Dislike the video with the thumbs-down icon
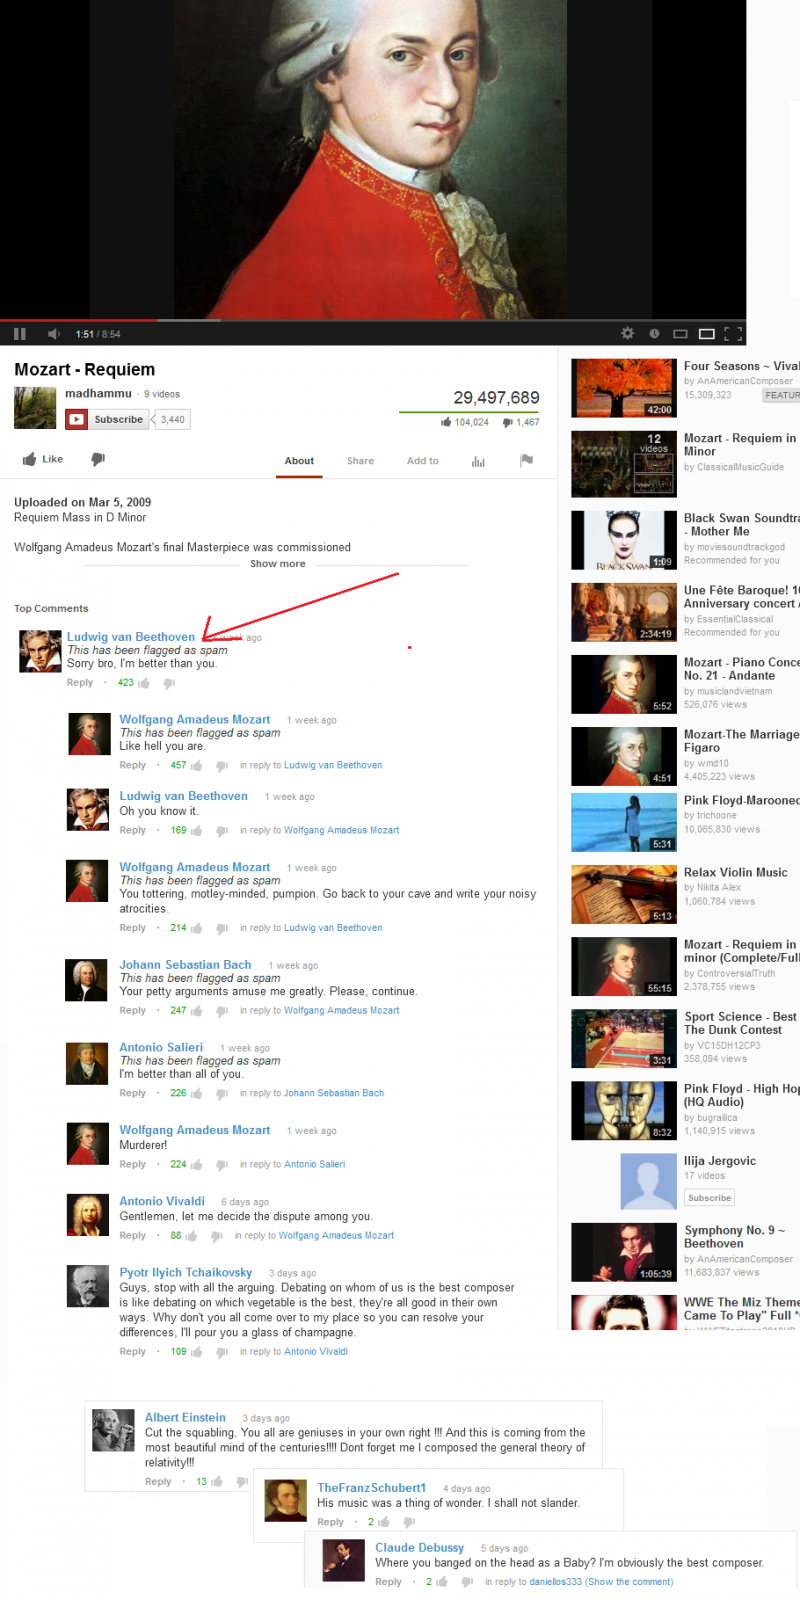Screen dimensions: 800x1600 click(x=98, y=459)
